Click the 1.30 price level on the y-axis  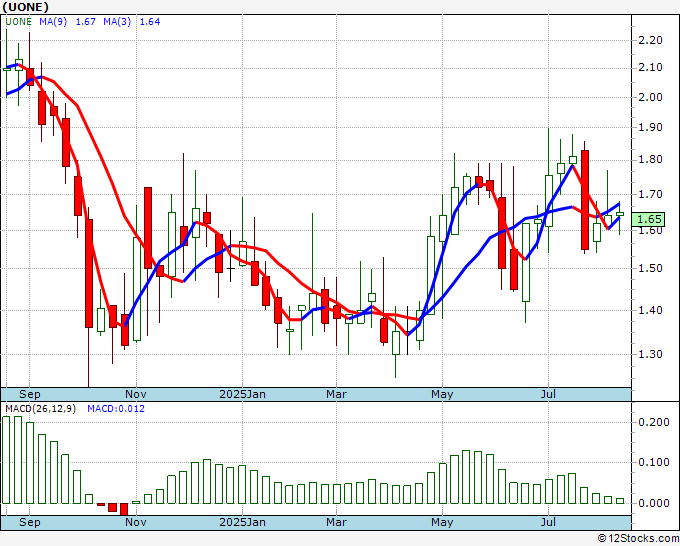click(650, 354)
